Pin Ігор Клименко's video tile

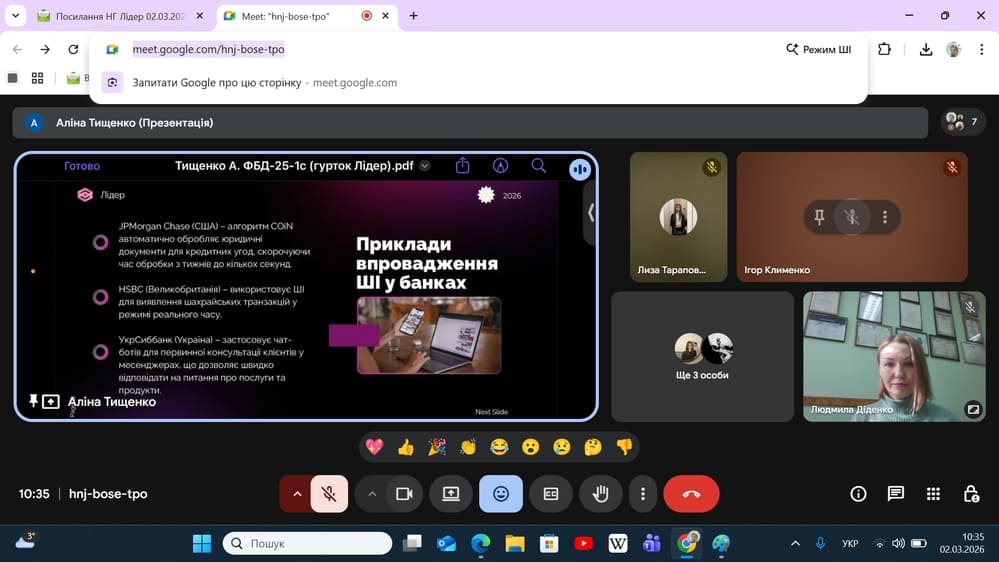(819, 217)
